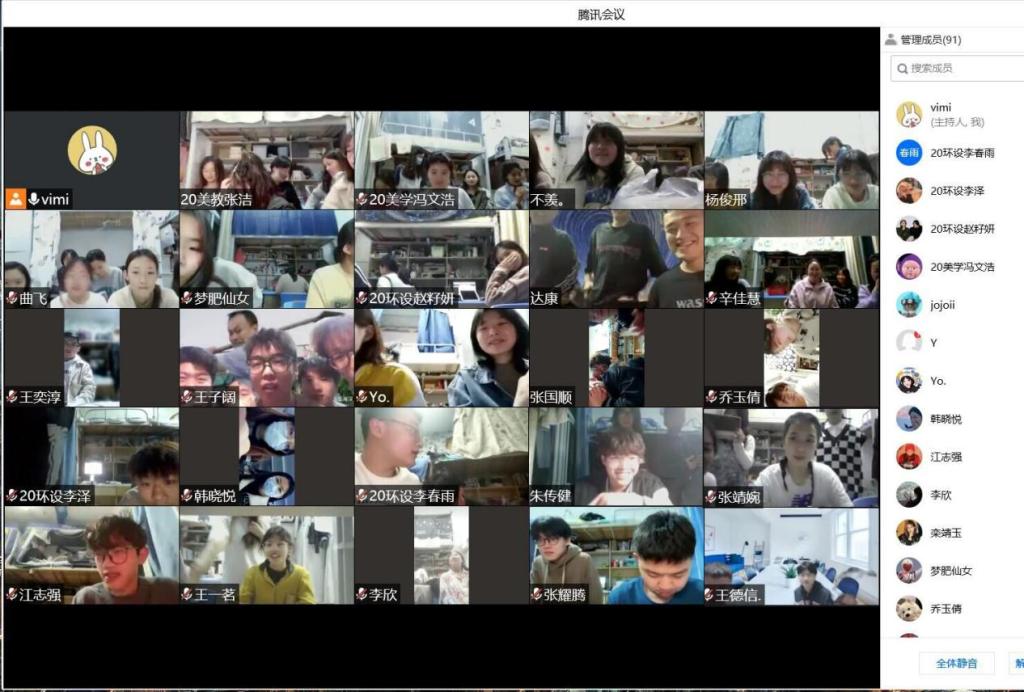The width and height of the screenshot is (1024, 692).
Task: Click the 管理成员(91) panel title
Action: click(930, 40)
